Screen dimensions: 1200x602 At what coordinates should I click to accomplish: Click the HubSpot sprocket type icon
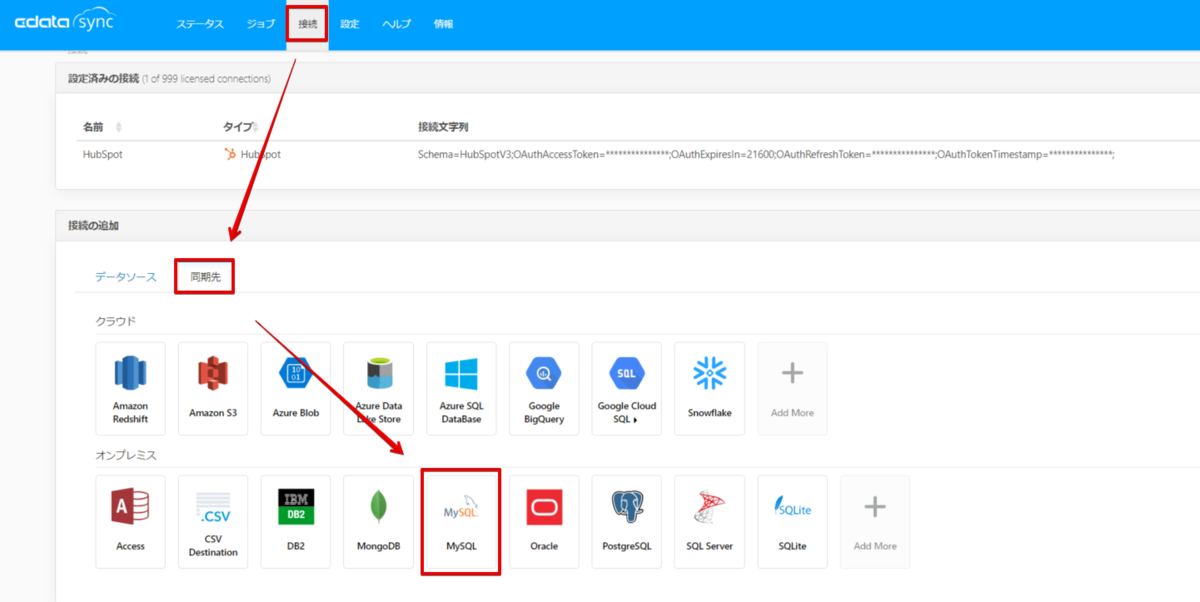click(x=230, y=155)
